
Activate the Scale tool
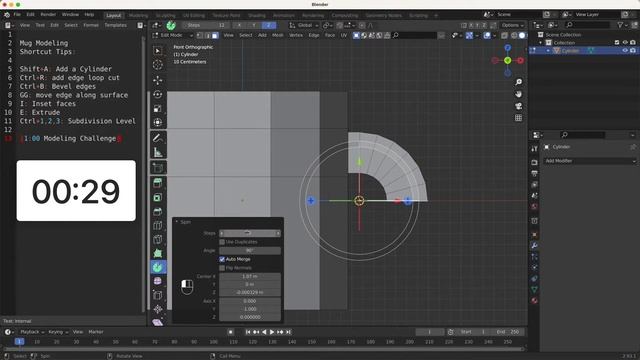tap(158, 109)
